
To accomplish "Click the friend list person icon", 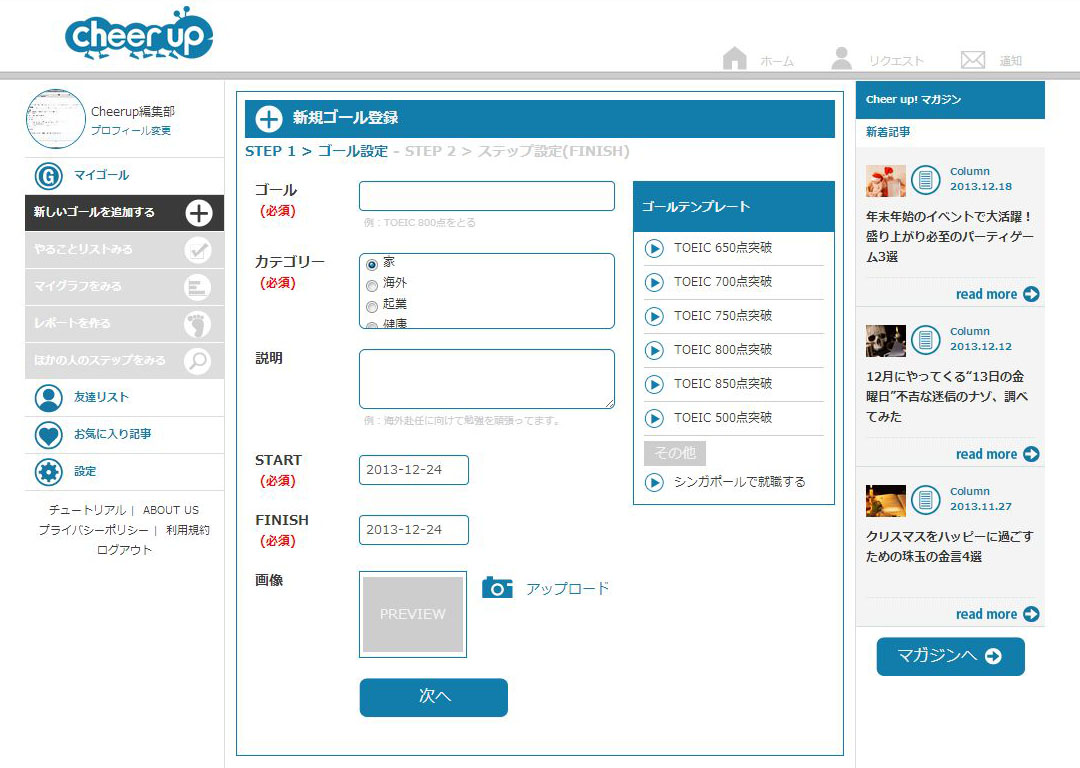I will click(x=48, y=398).
